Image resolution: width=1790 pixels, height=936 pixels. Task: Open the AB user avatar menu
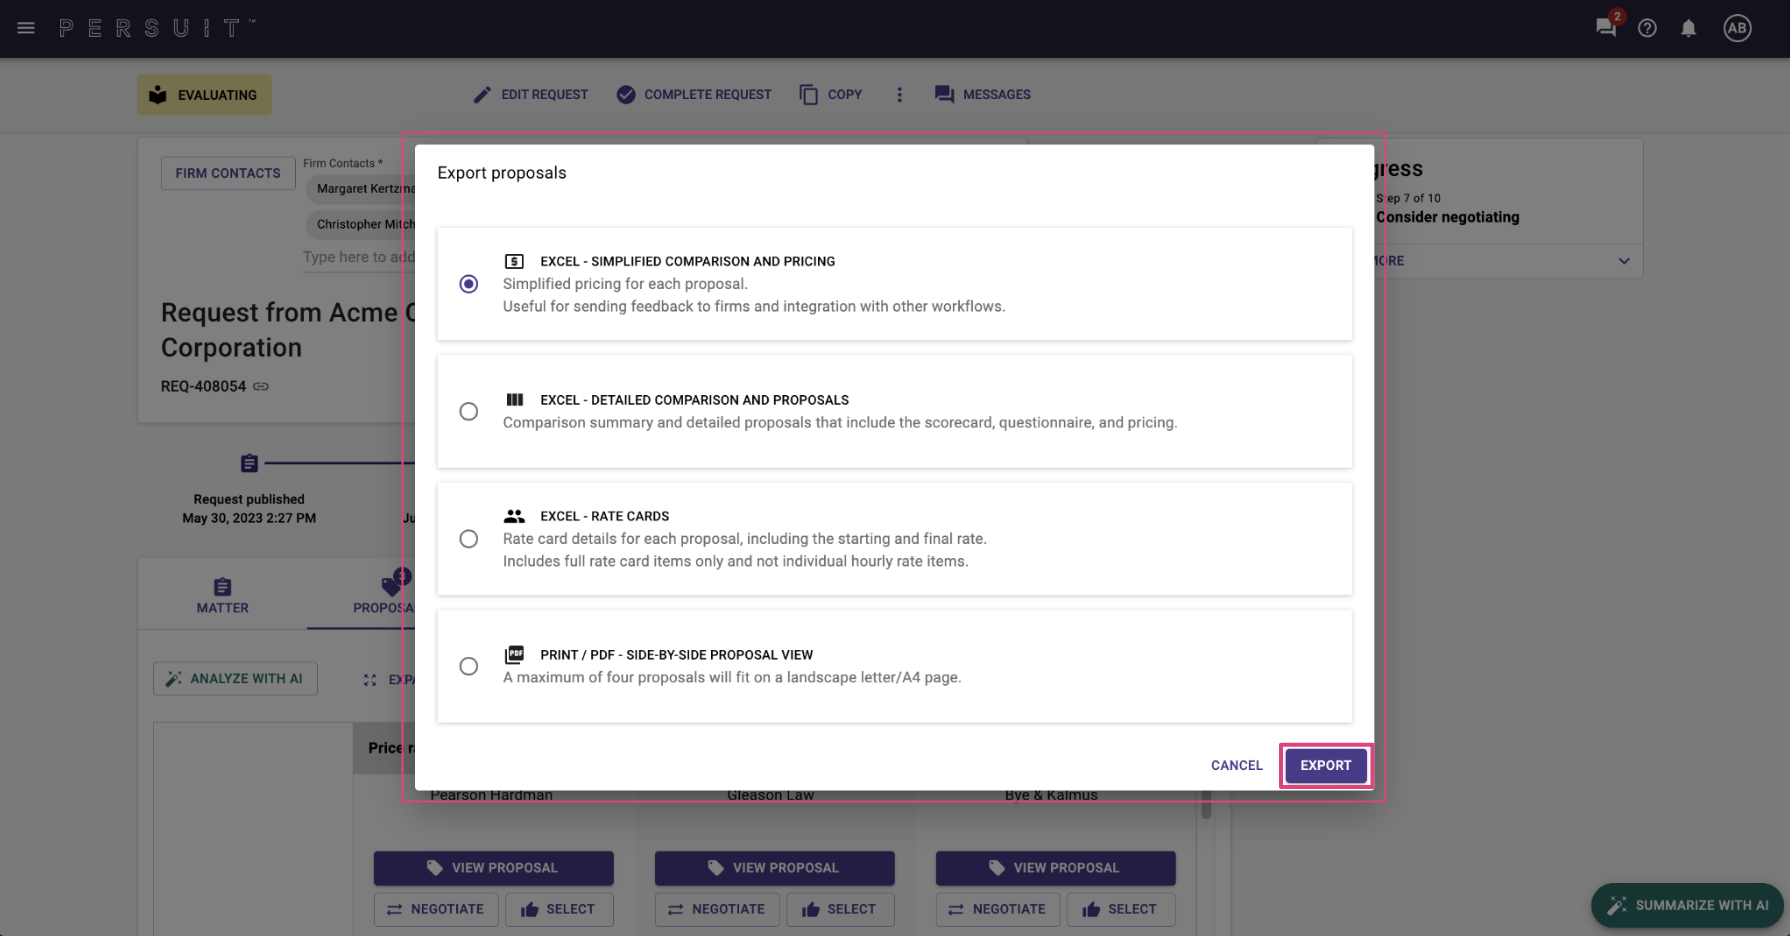1737,28
